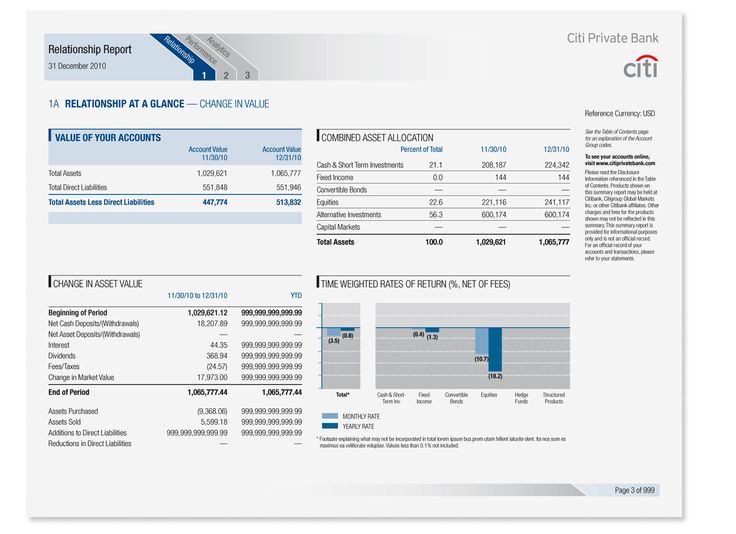Viewport: 736px width, 534px height.
Task: Click the Structured Products chart axis label
Action: (554, 398)
